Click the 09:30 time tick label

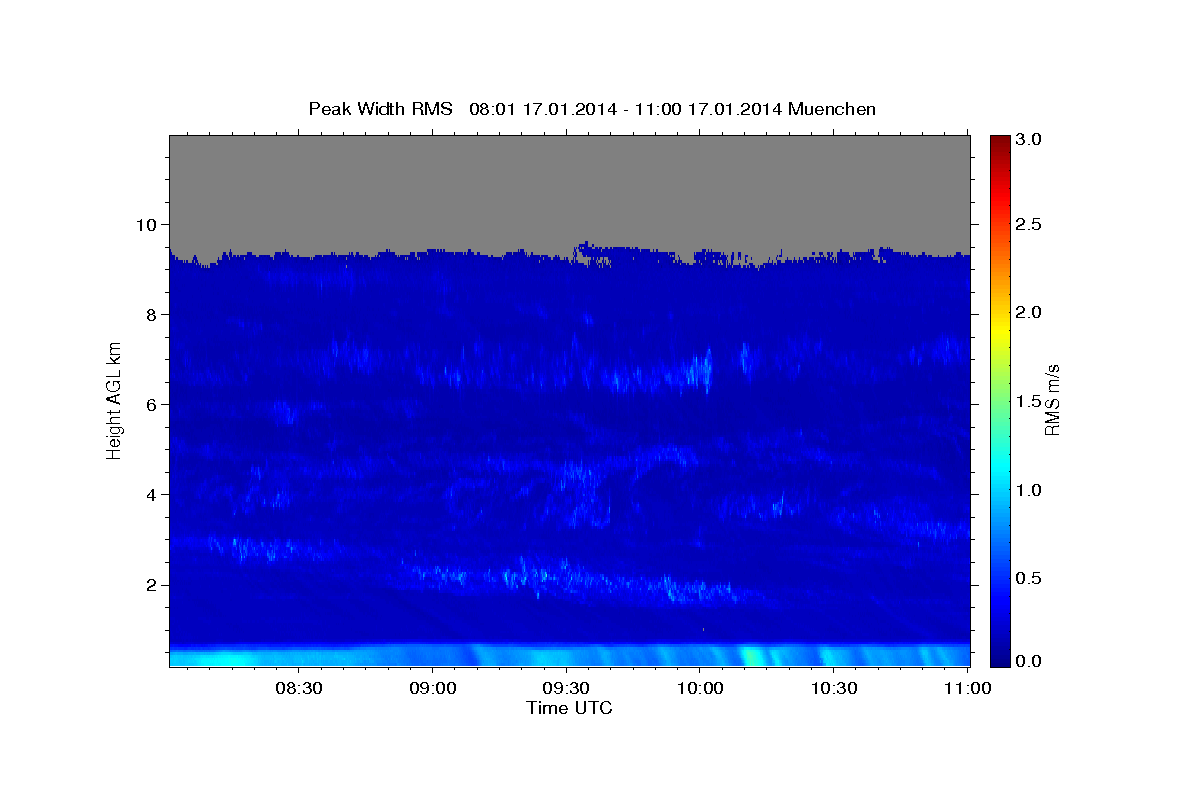pos(566,688)
